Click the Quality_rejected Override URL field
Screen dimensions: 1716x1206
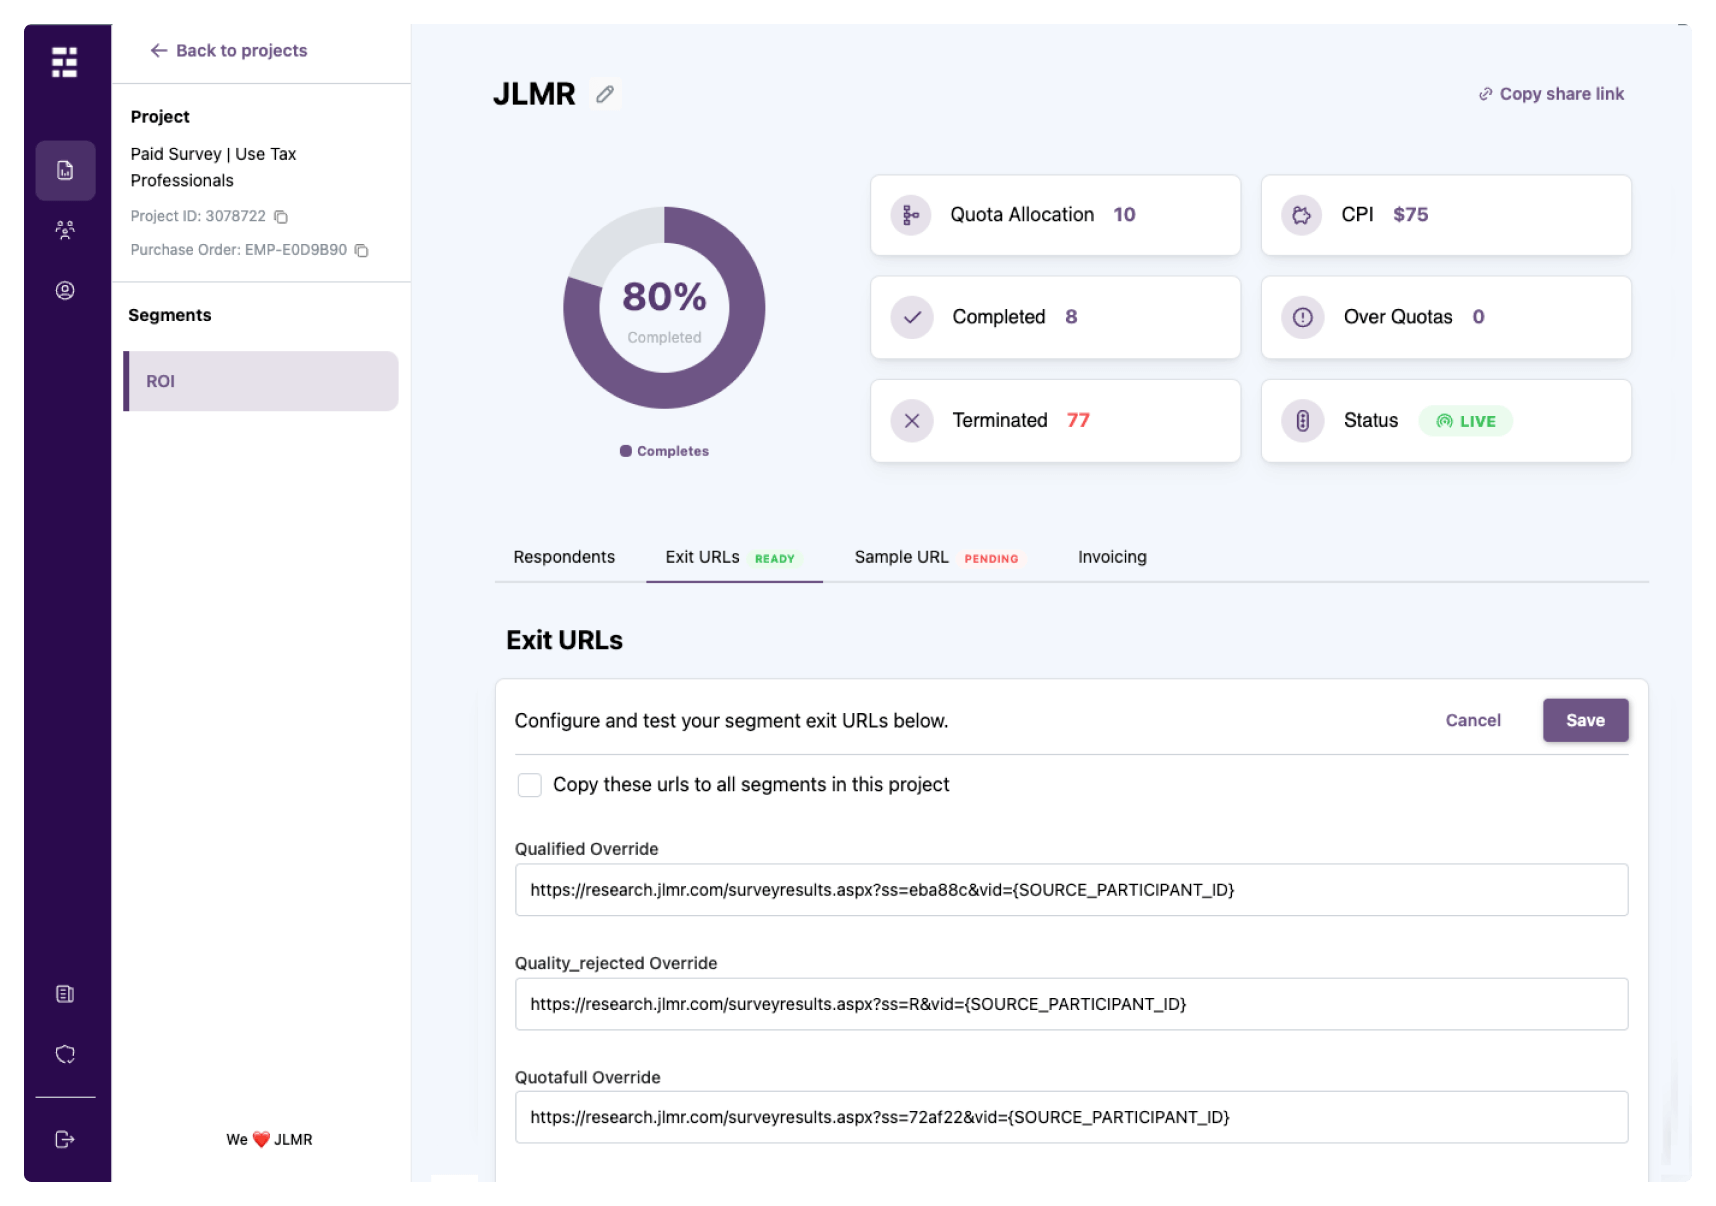(1071, 1004)
